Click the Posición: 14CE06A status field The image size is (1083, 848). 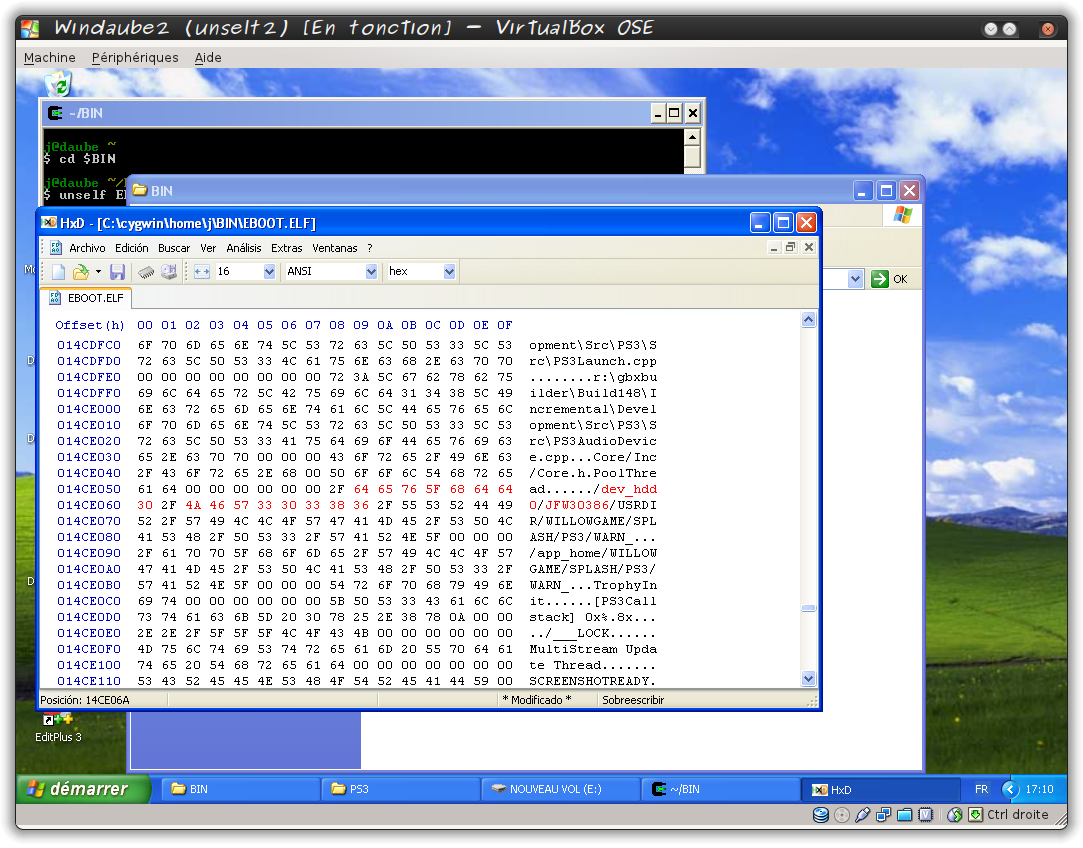pos(85,700)
